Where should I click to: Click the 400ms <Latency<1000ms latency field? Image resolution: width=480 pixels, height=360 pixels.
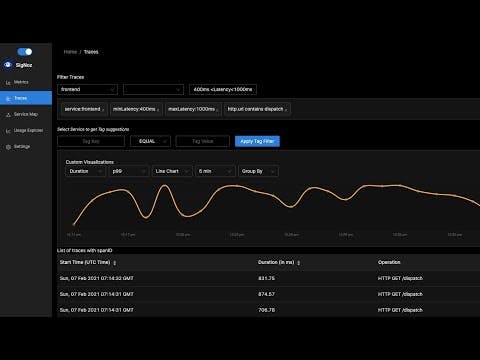click(x=223, y=89)
